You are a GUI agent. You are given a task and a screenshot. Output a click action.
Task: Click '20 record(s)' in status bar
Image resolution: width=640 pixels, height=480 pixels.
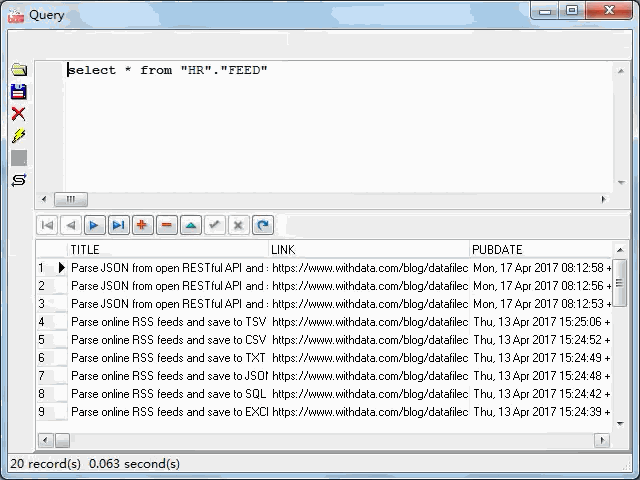[45, 464]
